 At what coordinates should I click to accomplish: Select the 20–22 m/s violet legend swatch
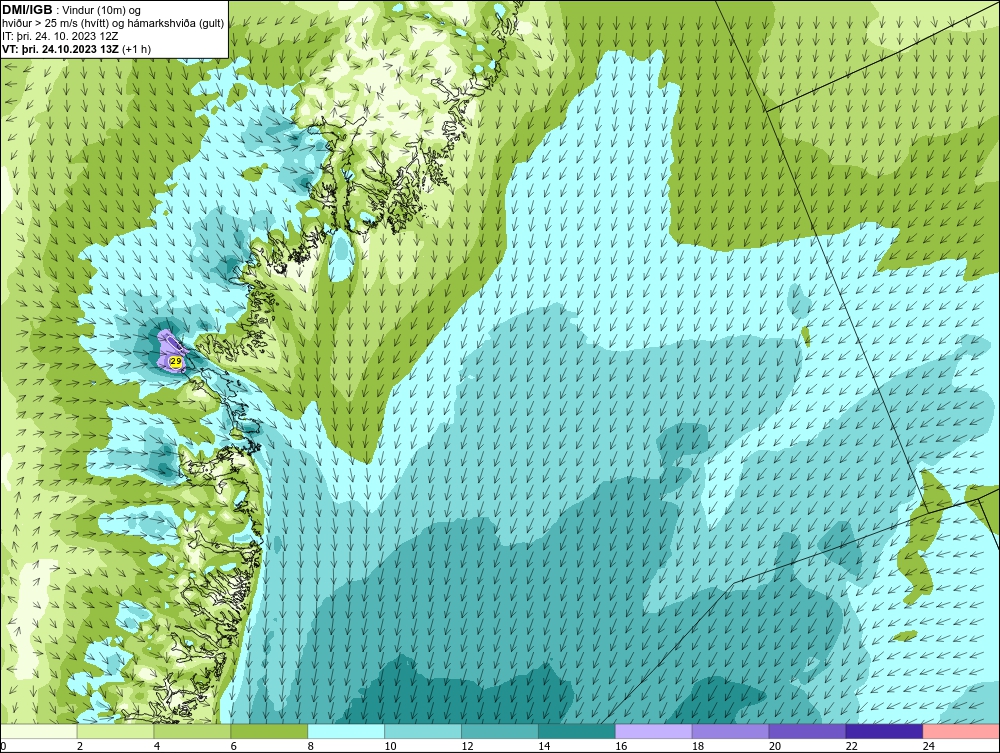(807, 731)
